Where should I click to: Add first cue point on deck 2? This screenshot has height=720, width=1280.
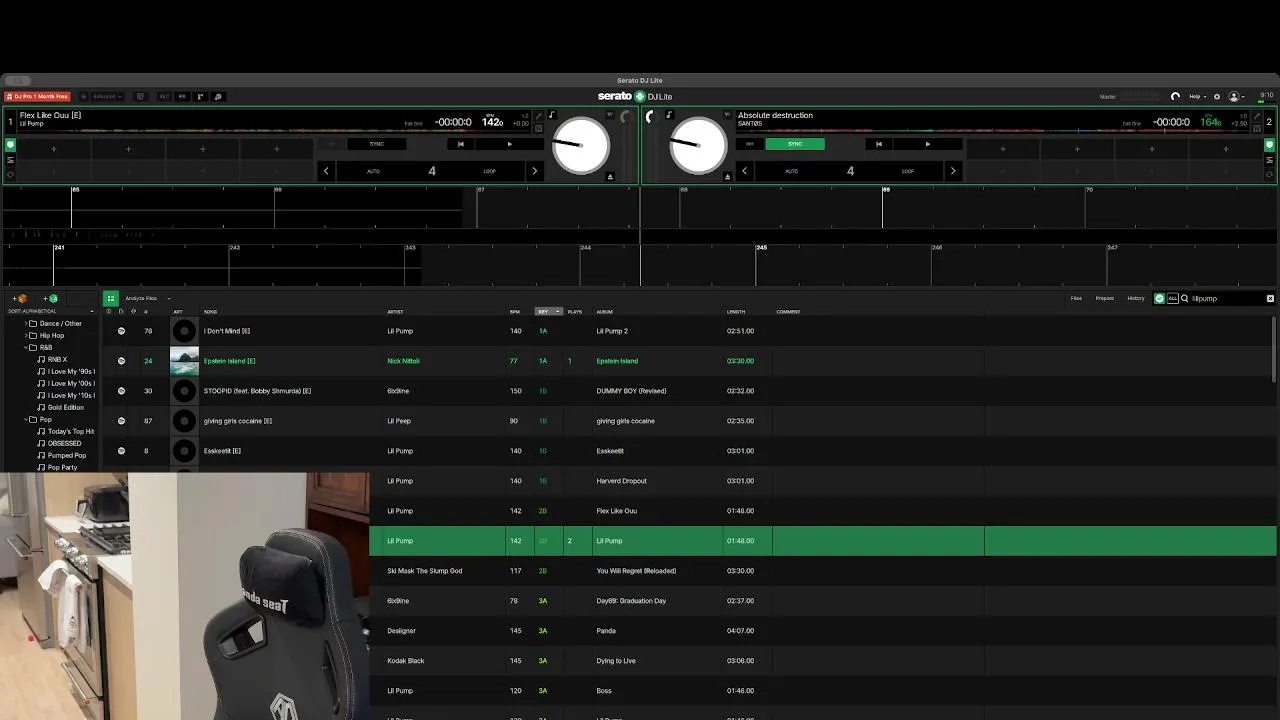(1003, 149)
